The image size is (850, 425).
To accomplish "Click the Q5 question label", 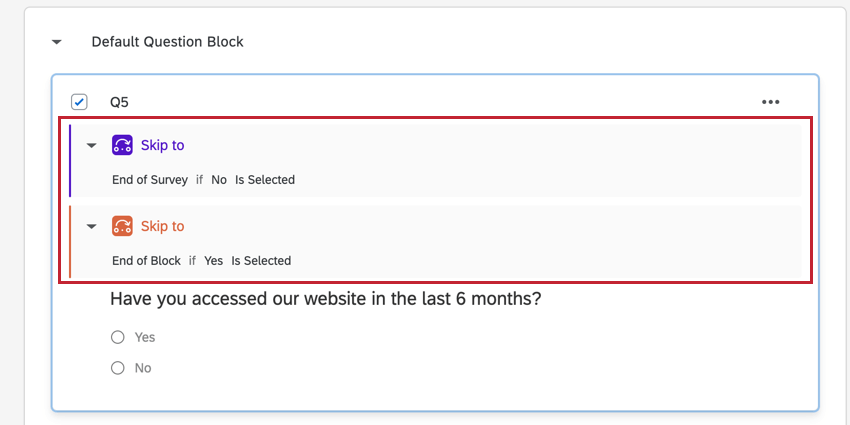I will pyautogui.click(x=119, y=102).
